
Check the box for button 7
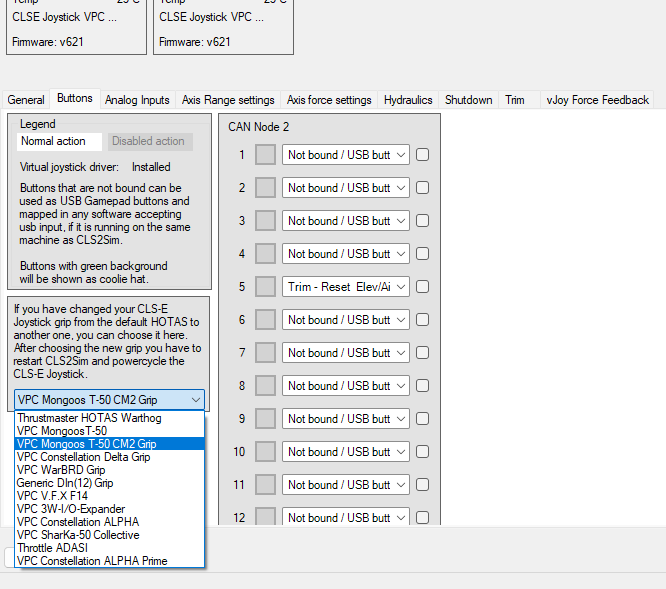point(422,352)
